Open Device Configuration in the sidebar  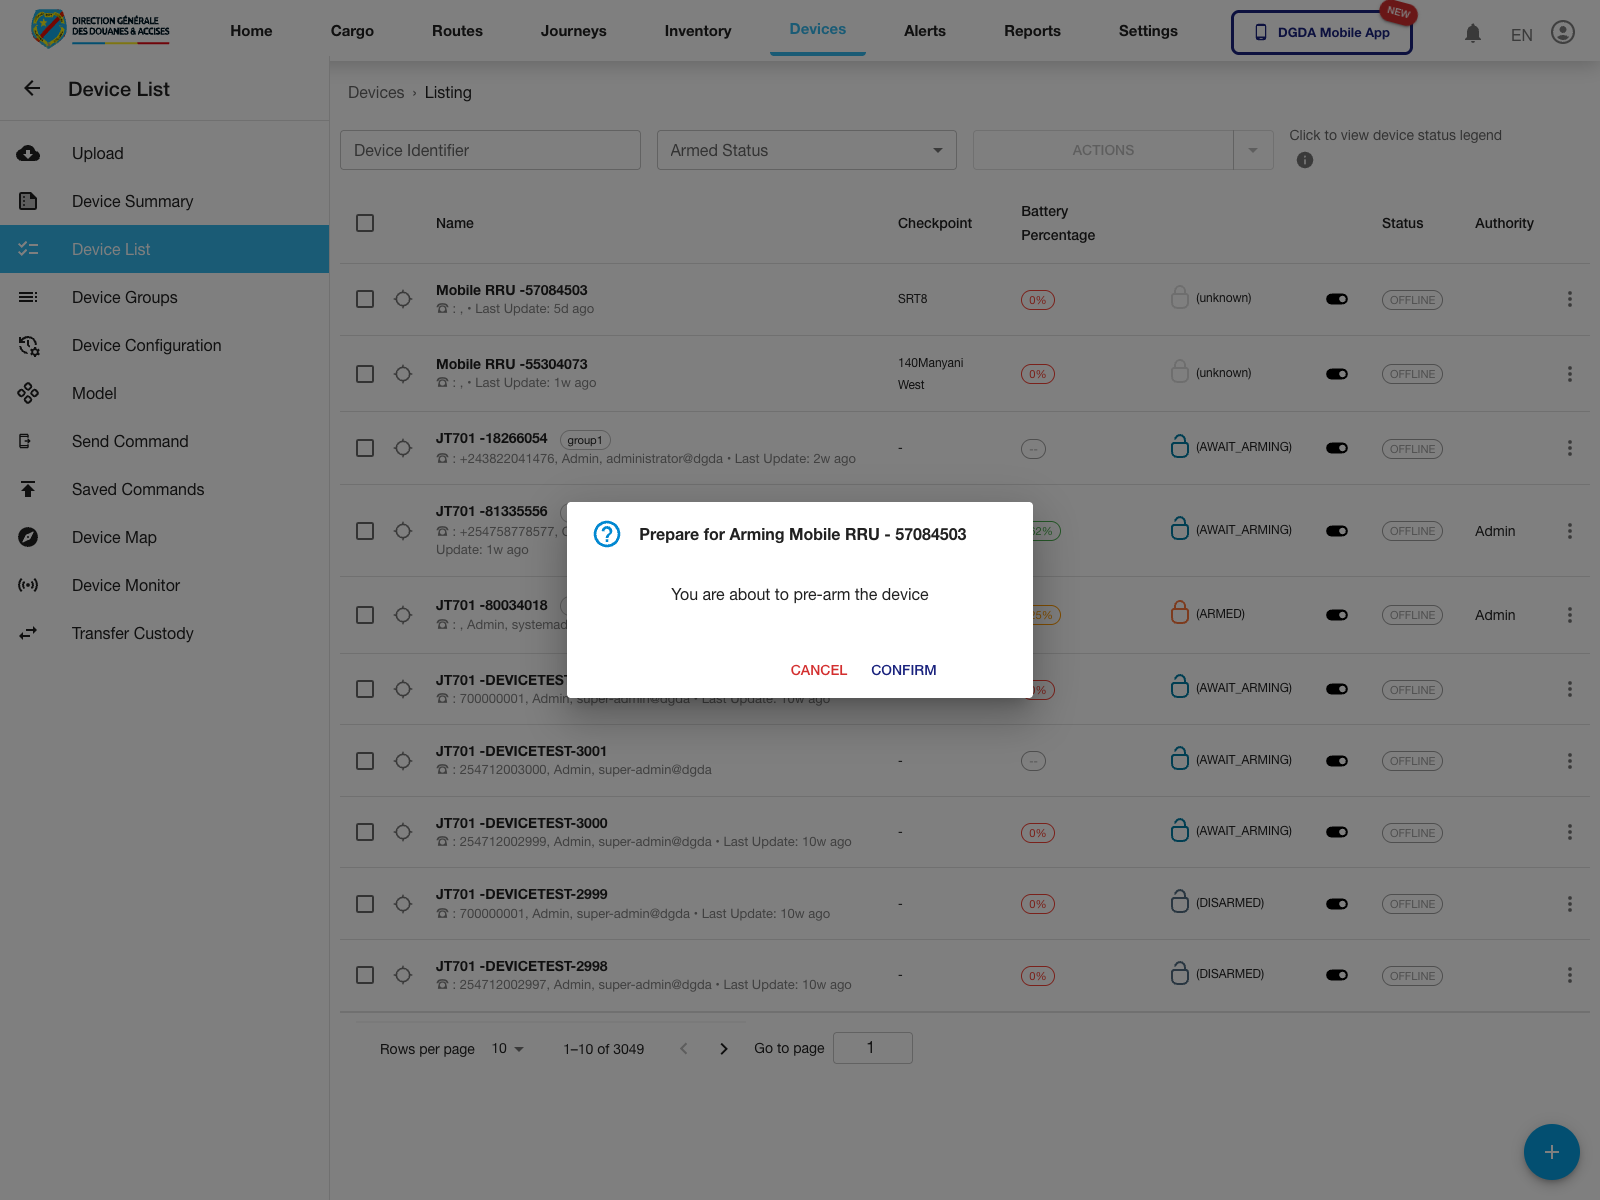click(146, 345)
